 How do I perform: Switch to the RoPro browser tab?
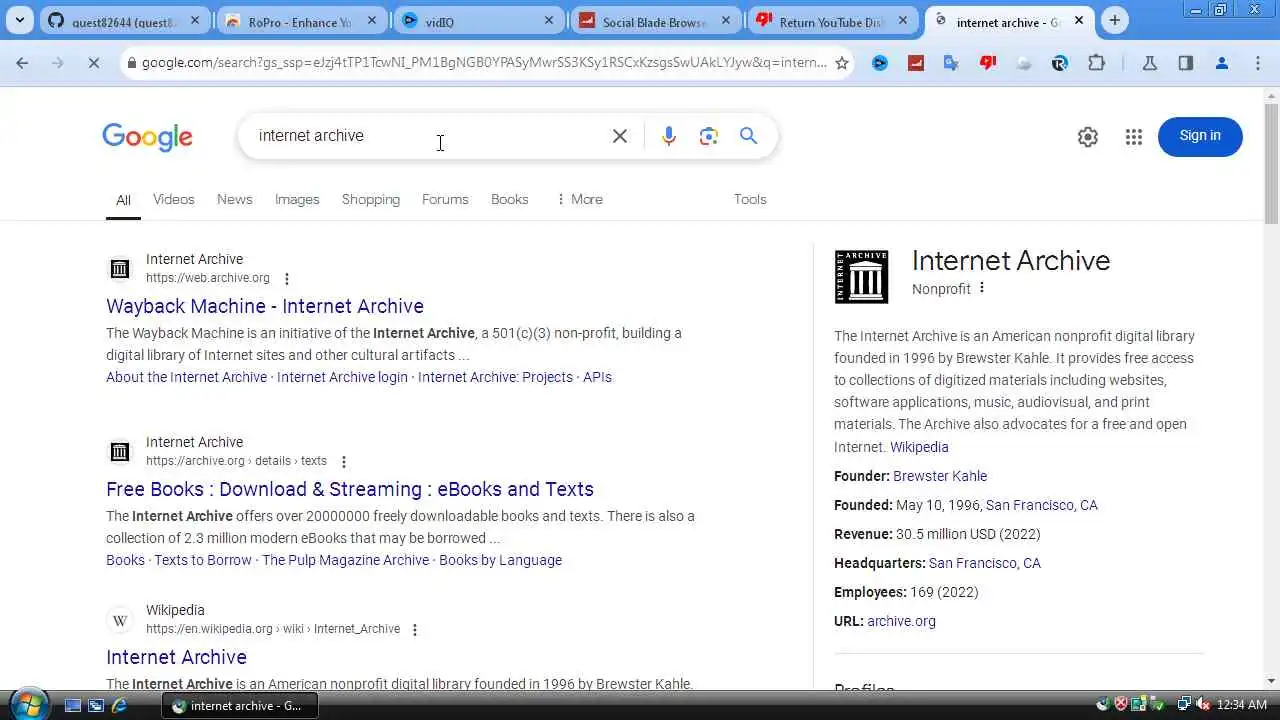(300, 21)
